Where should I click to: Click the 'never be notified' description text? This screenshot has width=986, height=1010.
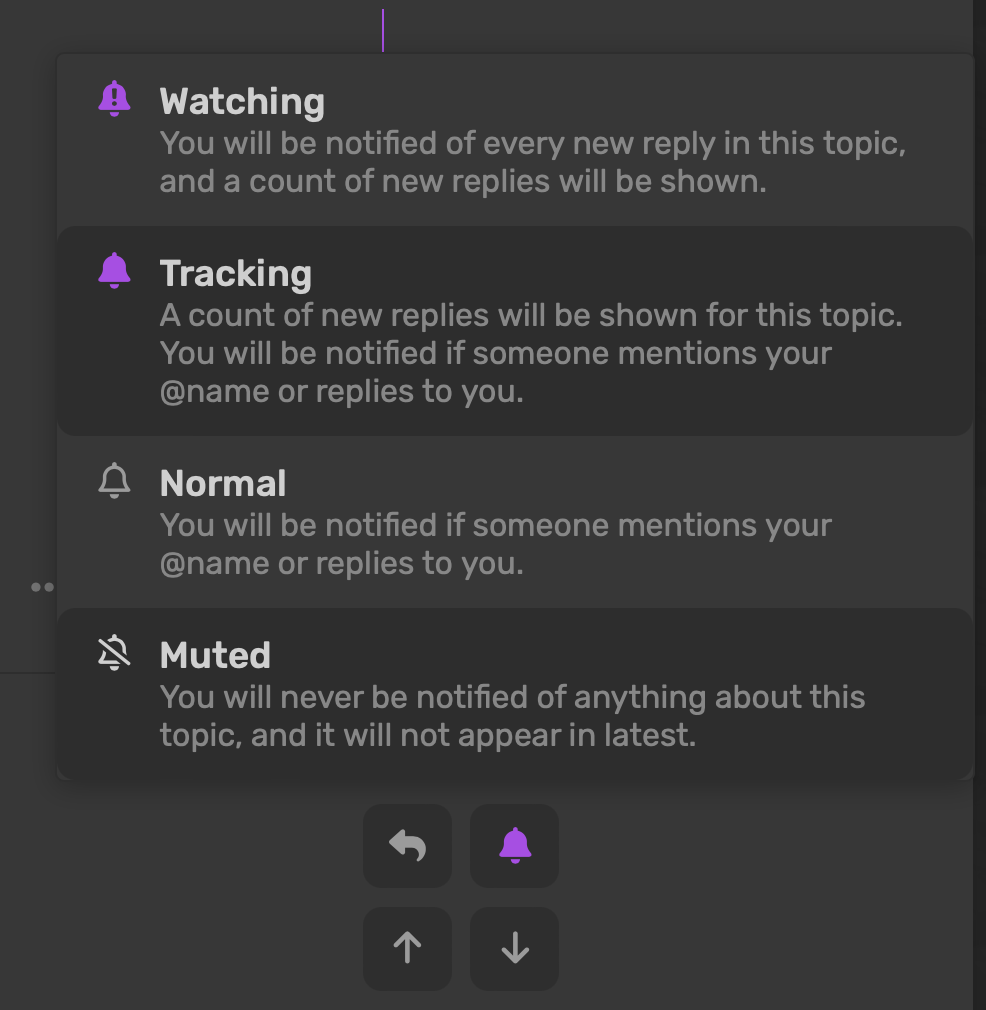coord(513,716)
